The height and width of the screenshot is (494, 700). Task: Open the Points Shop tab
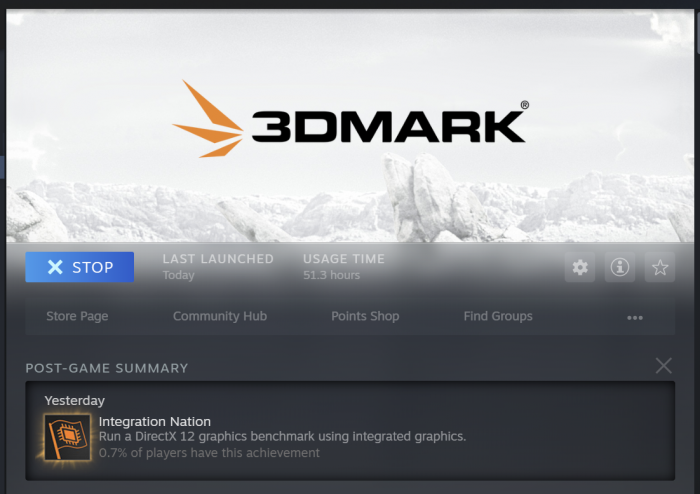tap(365, 316)
